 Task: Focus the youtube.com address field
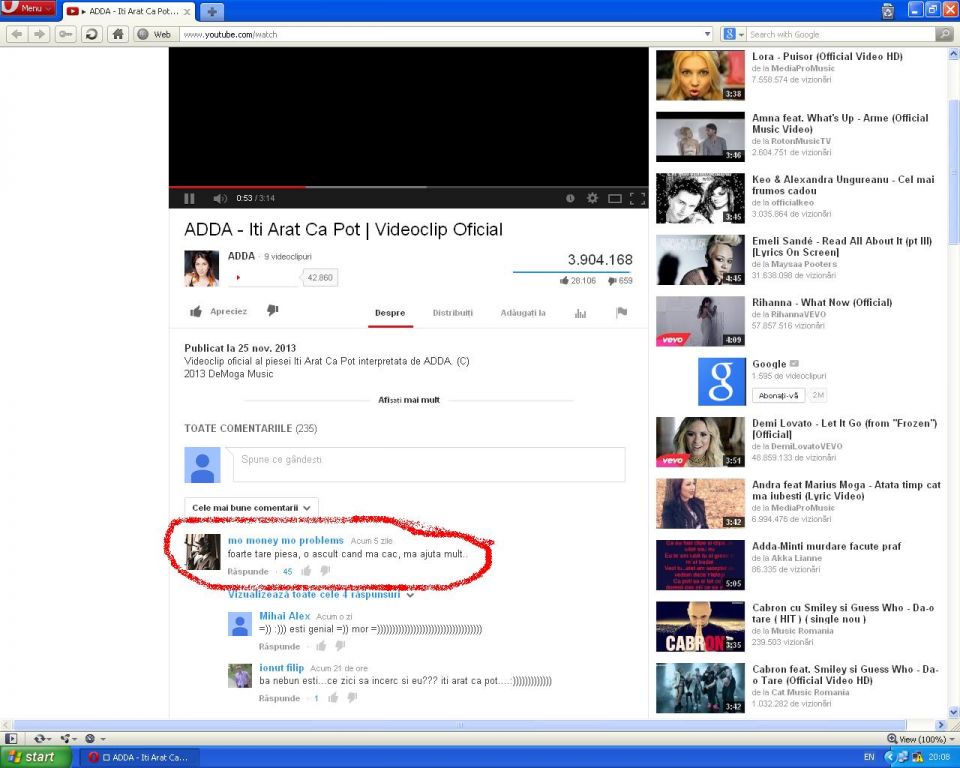click(441, 34)
